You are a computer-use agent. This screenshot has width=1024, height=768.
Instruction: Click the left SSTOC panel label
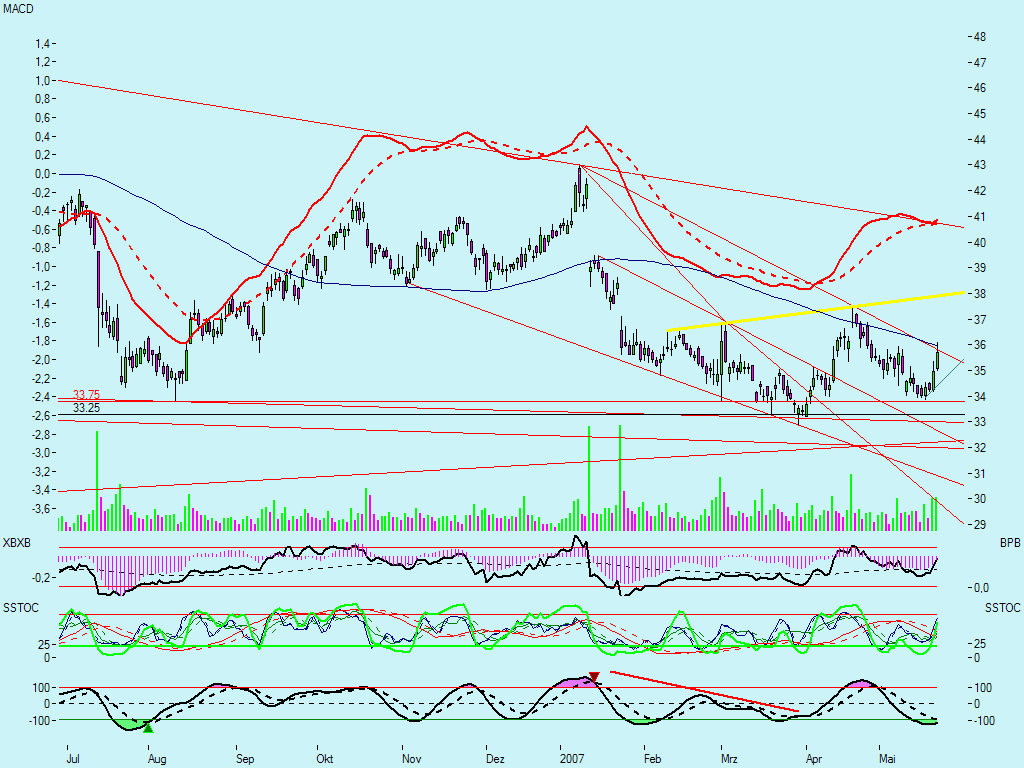[21, 607]
